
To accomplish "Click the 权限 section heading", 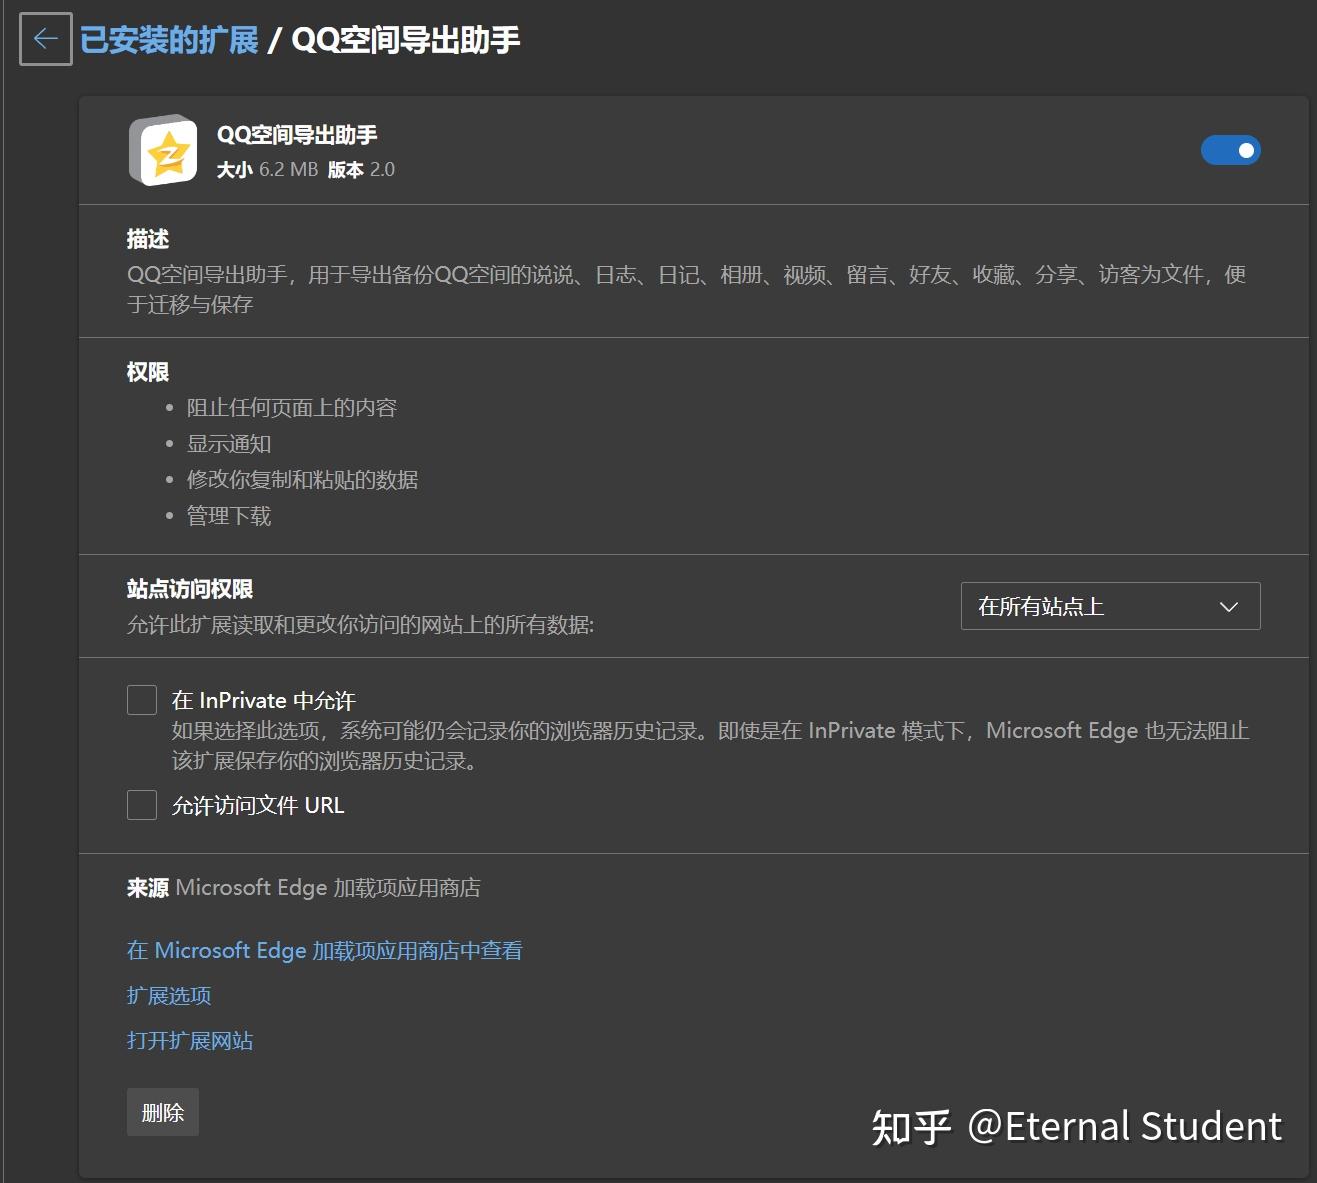I will [x=148, y=372].
